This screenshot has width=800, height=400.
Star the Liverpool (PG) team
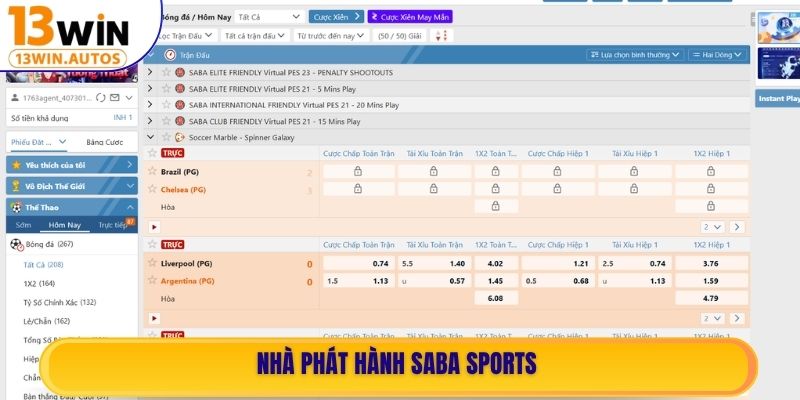(152, 263)
